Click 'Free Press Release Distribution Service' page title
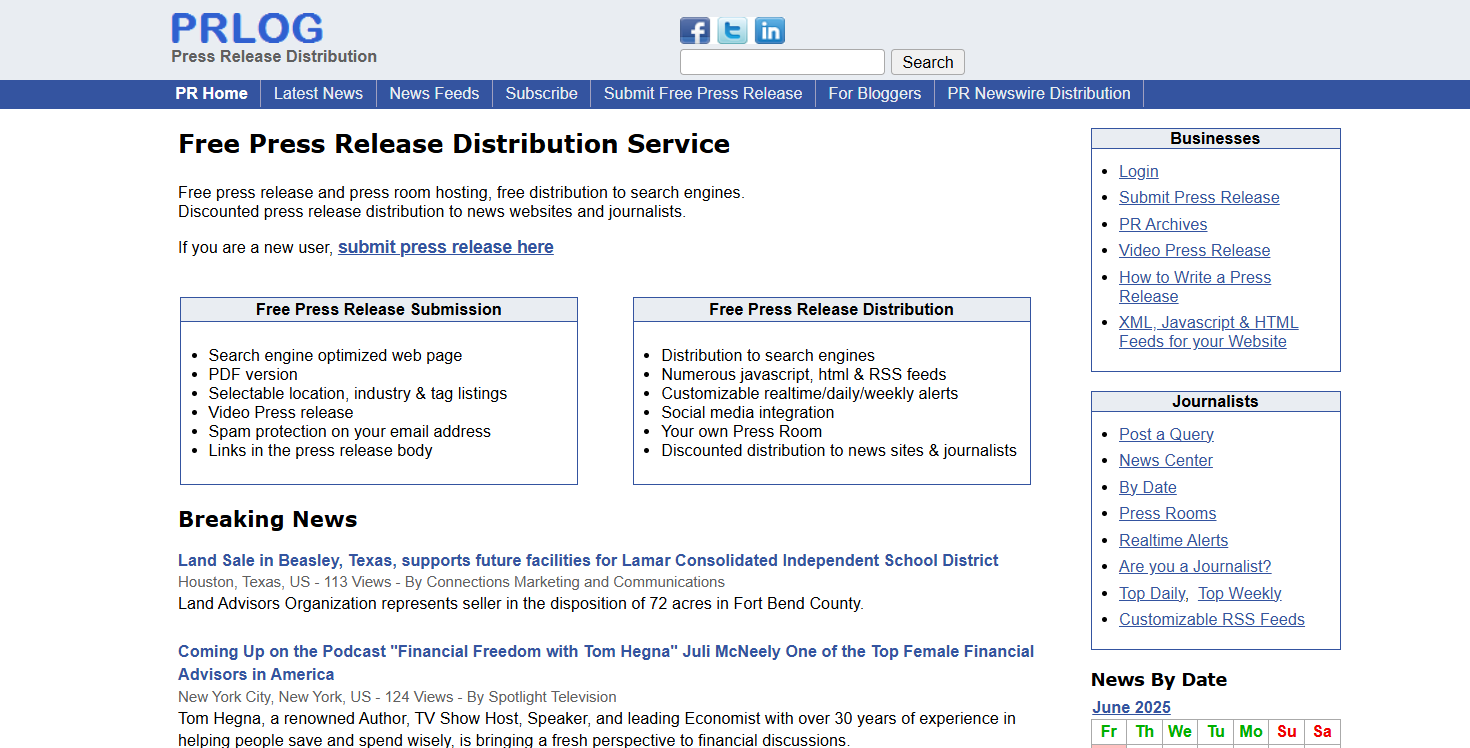Image resolution: width=1470 pixels, height=748 pixels. 454,144
